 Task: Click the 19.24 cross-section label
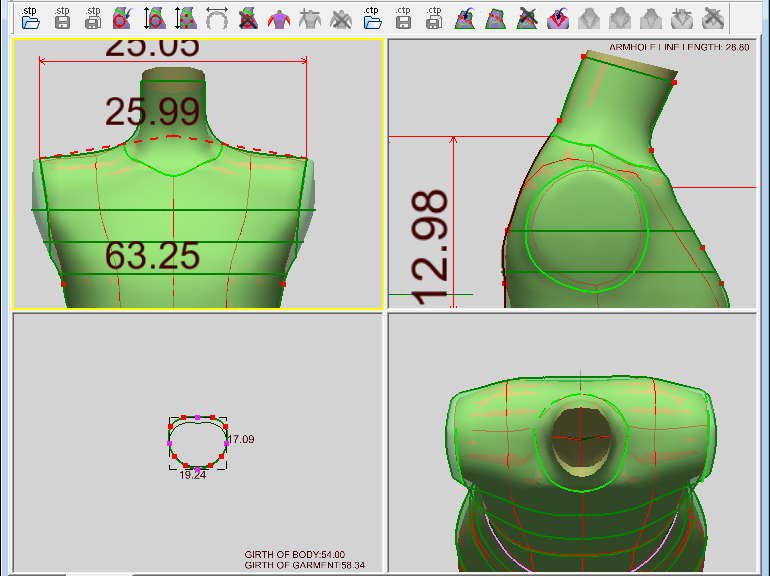tap(192, 475)
